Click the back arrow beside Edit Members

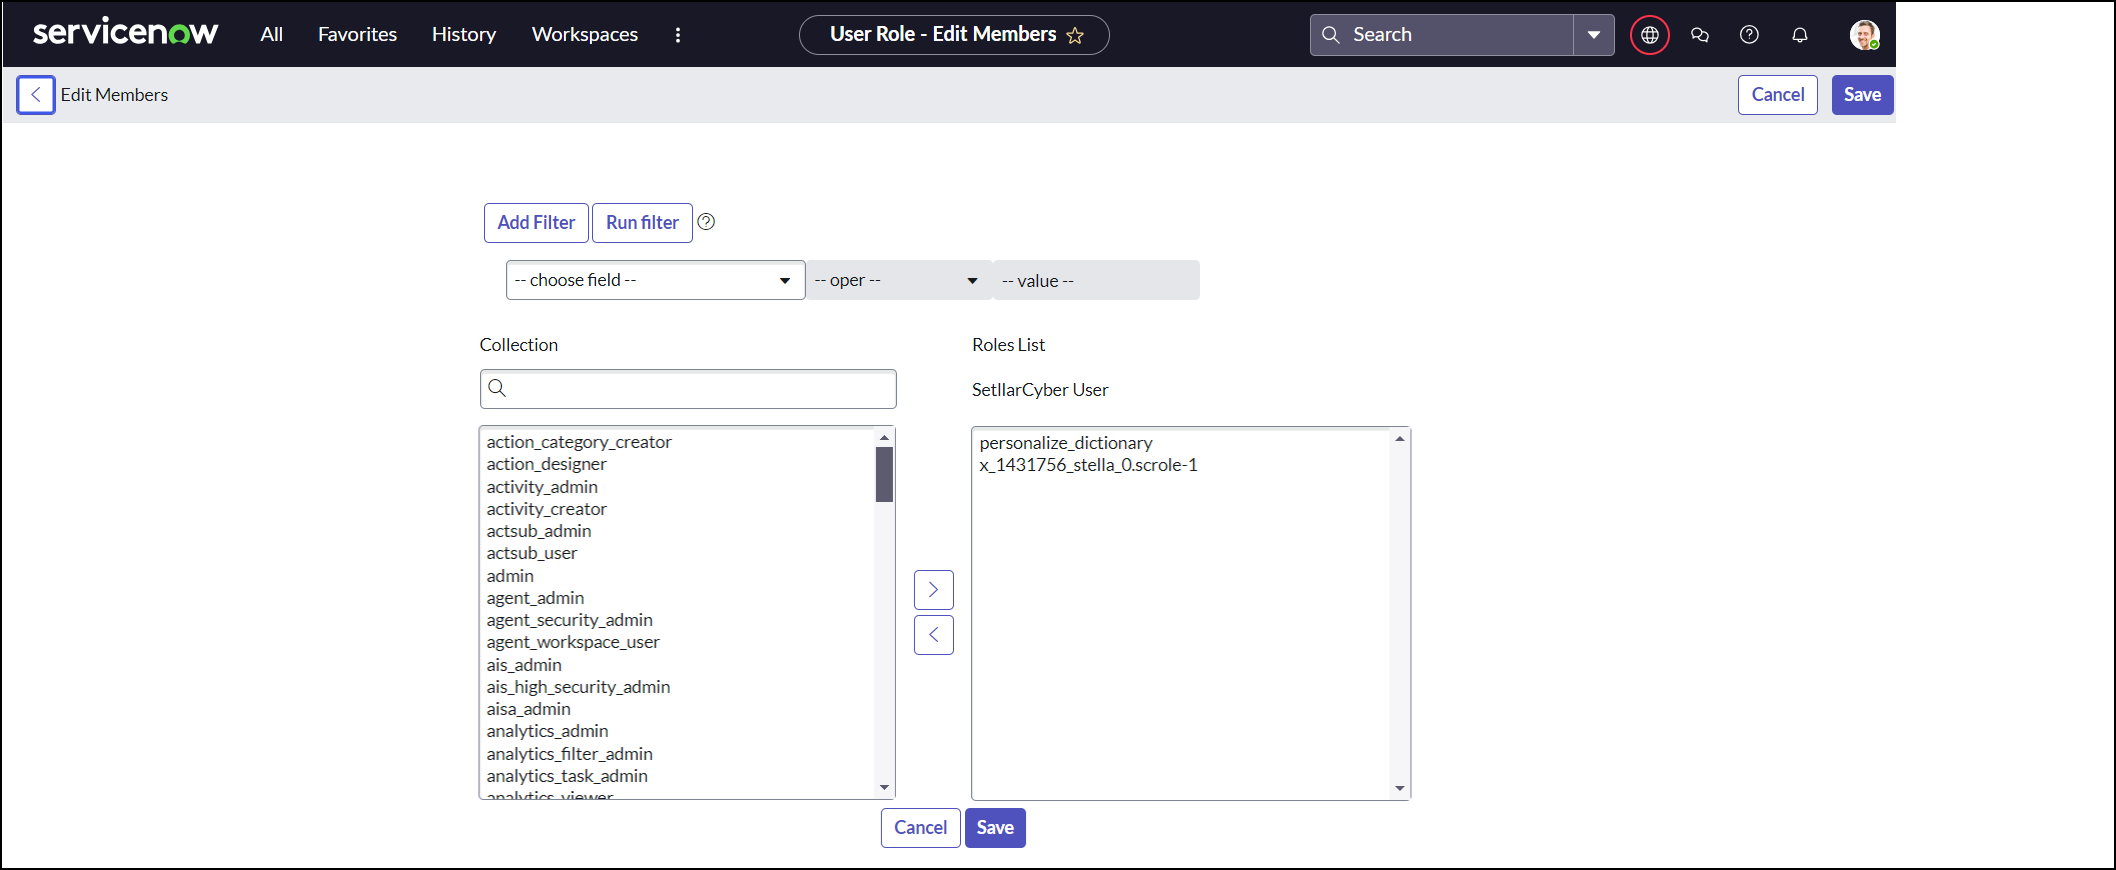pyautogui.click(x=36, y=95)
